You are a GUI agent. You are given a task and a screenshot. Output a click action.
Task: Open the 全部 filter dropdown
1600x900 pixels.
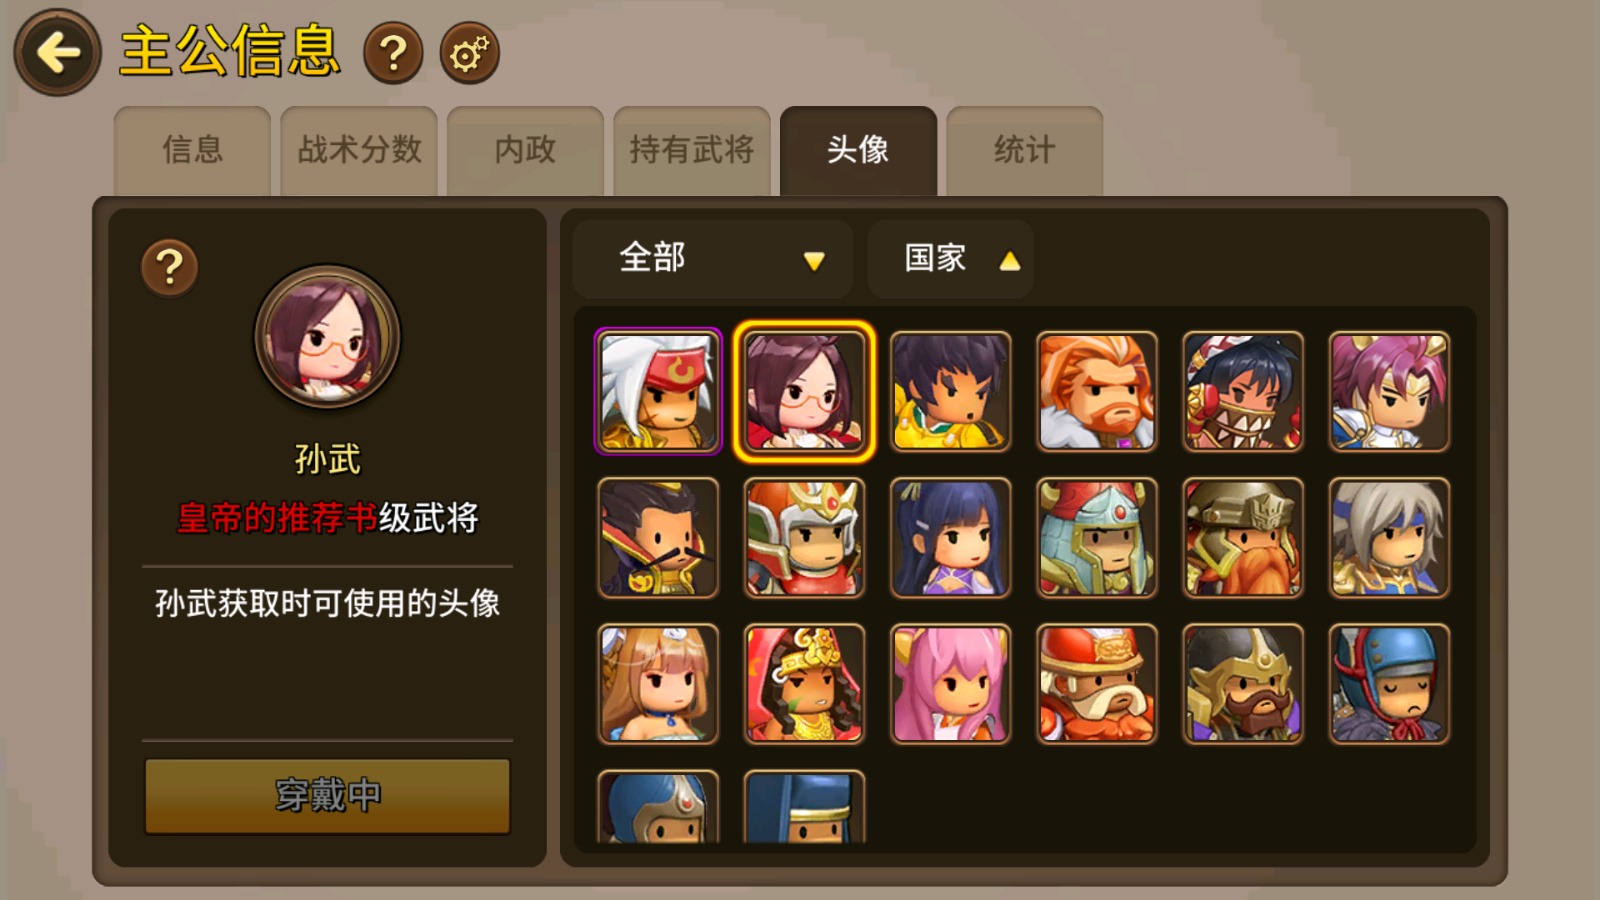point(713,259)
